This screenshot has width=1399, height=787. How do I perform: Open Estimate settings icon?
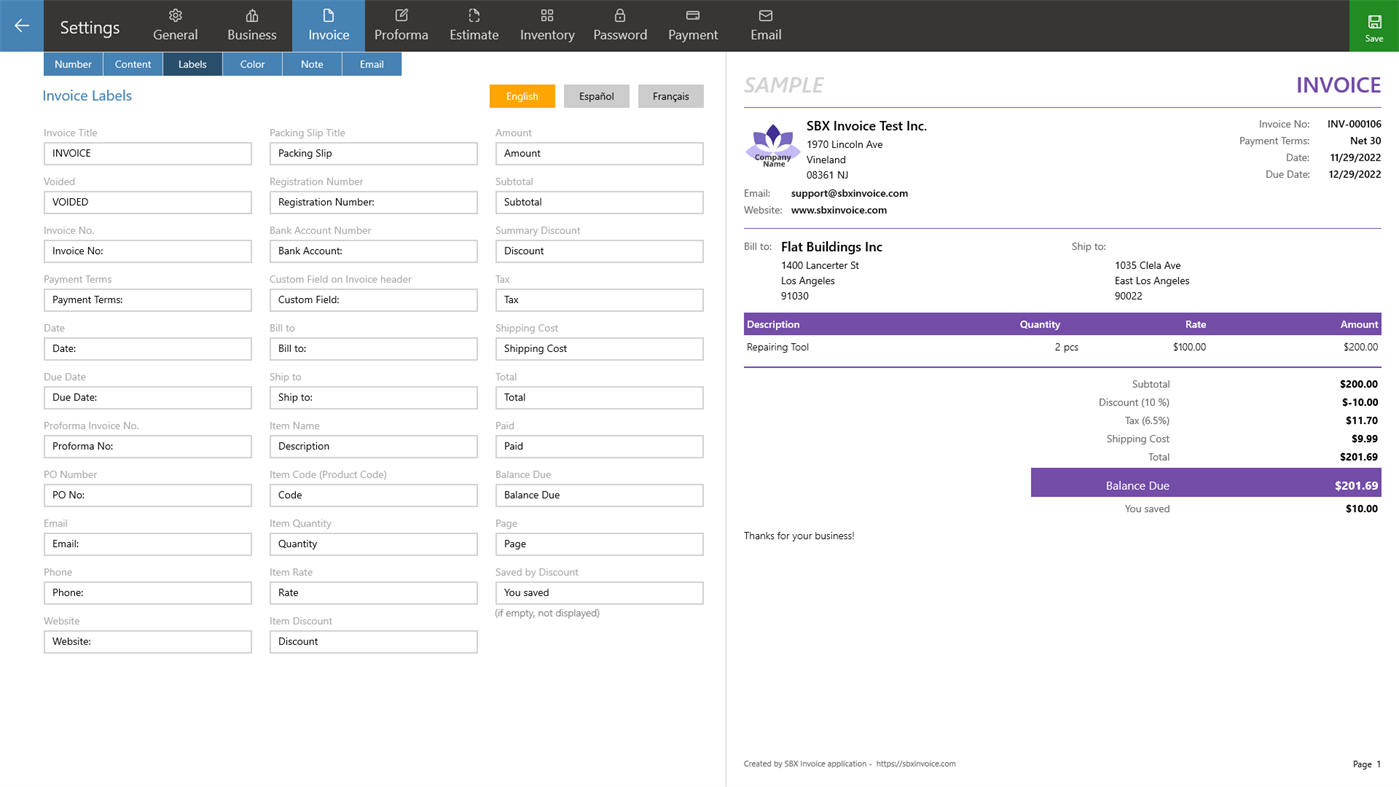point(473,25)
